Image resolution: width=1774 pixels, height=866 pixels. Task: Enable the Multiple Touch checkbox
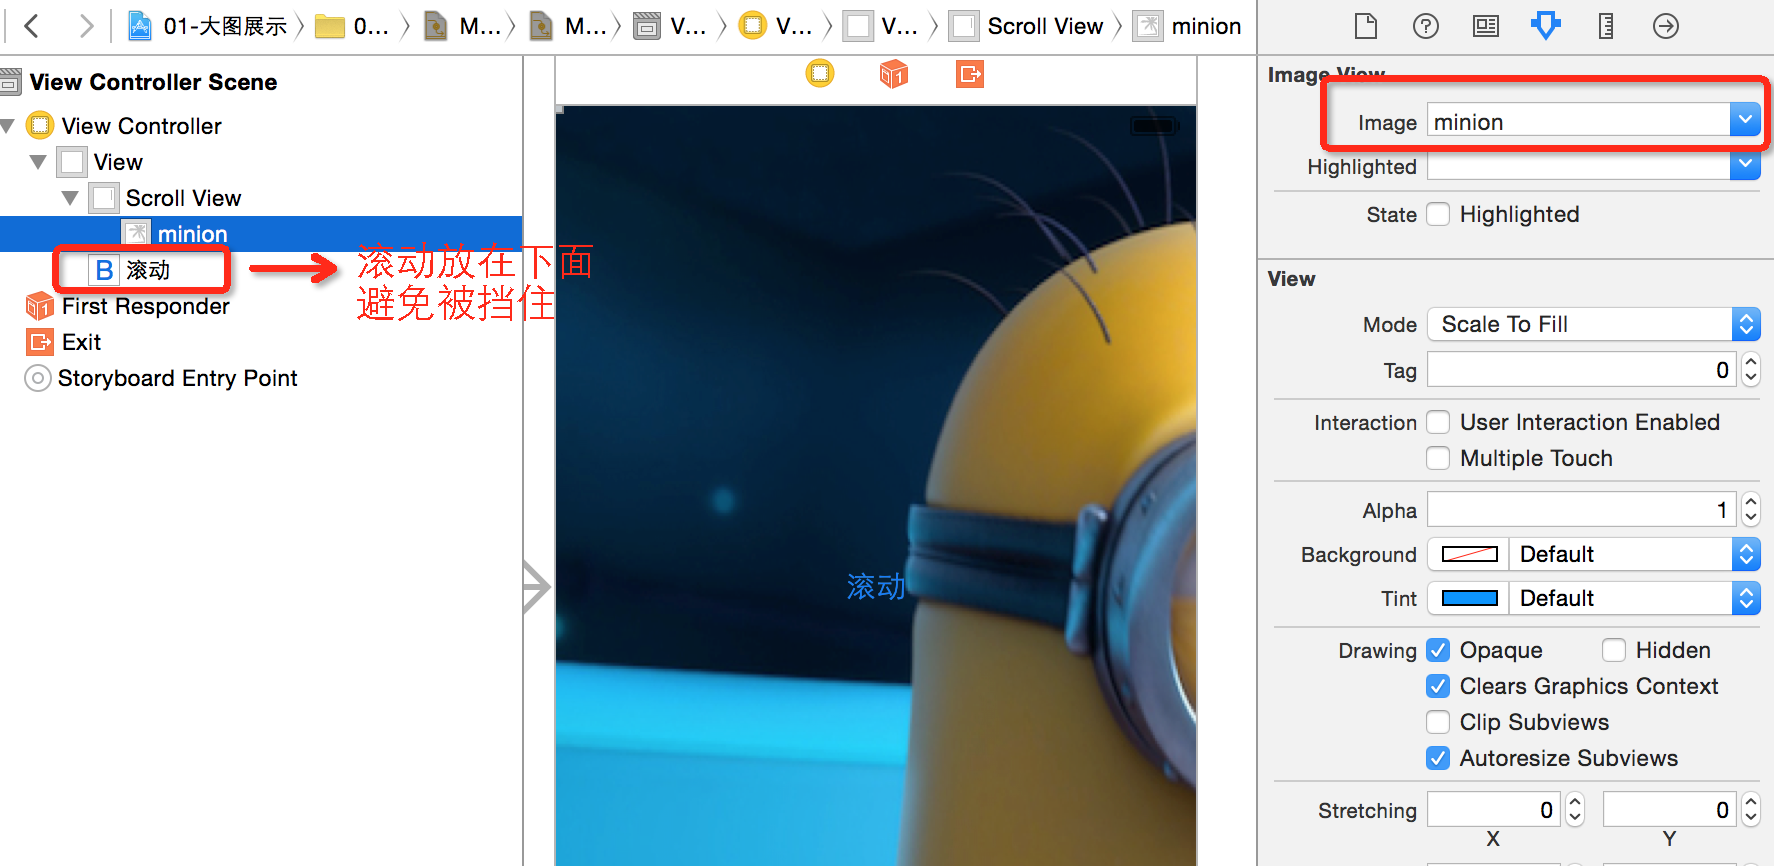click(x=1438, y=458)
